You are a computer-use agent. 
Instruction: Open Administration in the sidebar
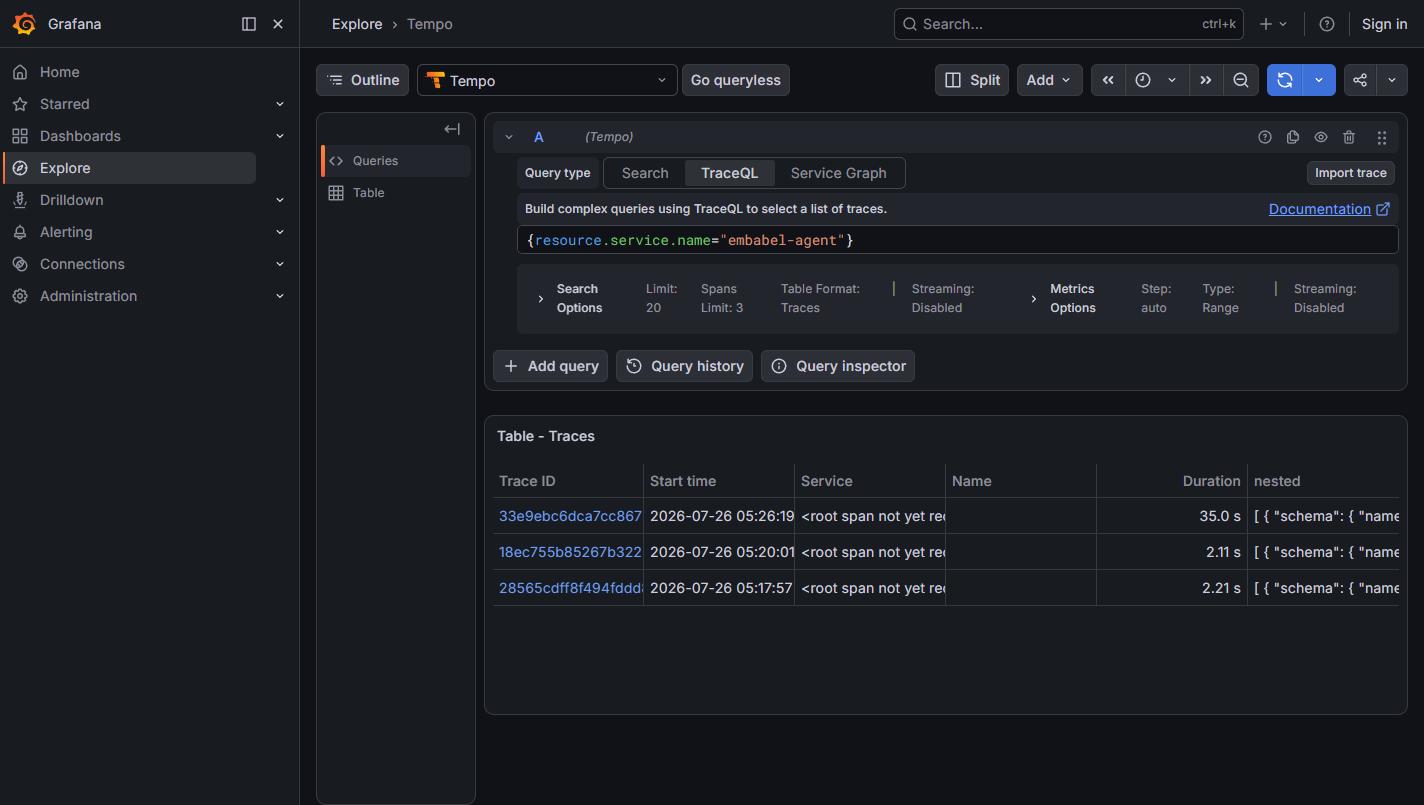click(x=88, y=296)
